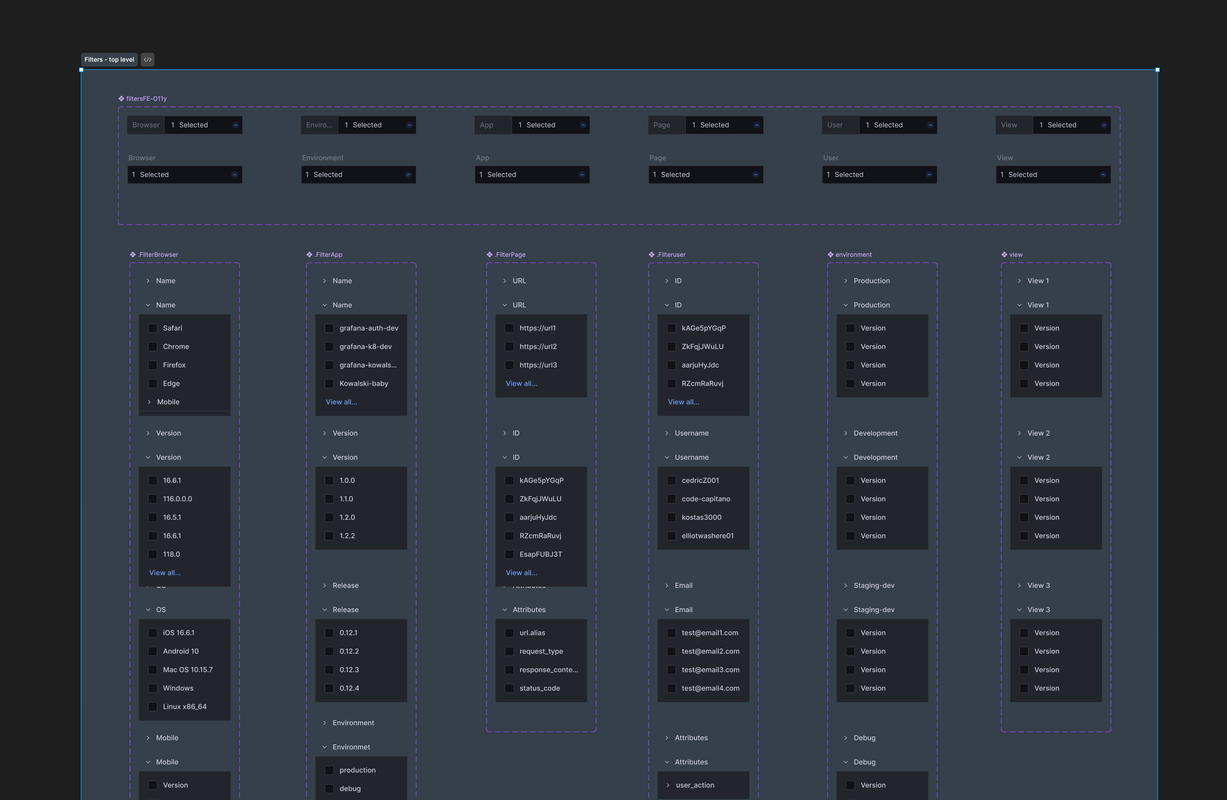Open the inline-labeled Page 1 Selected dropdown
1227x800 pixels.
[723, 125]
